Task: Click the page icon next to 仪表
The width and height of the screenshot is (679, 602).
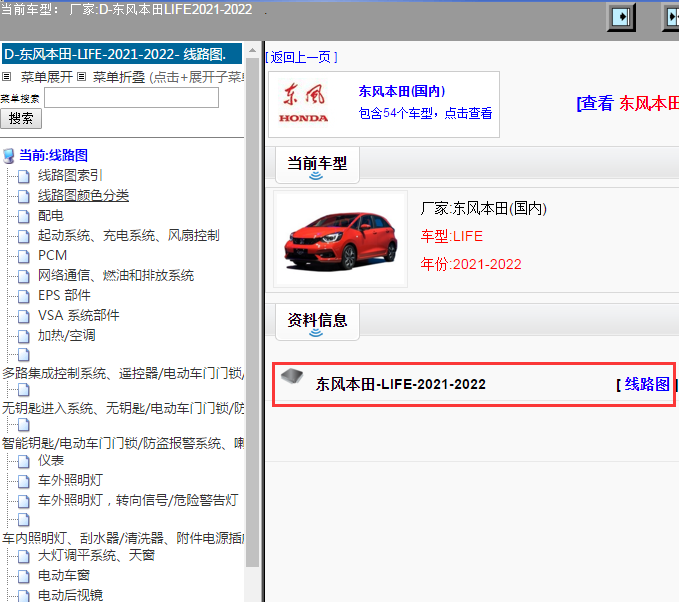Action: tap(24, 461)
